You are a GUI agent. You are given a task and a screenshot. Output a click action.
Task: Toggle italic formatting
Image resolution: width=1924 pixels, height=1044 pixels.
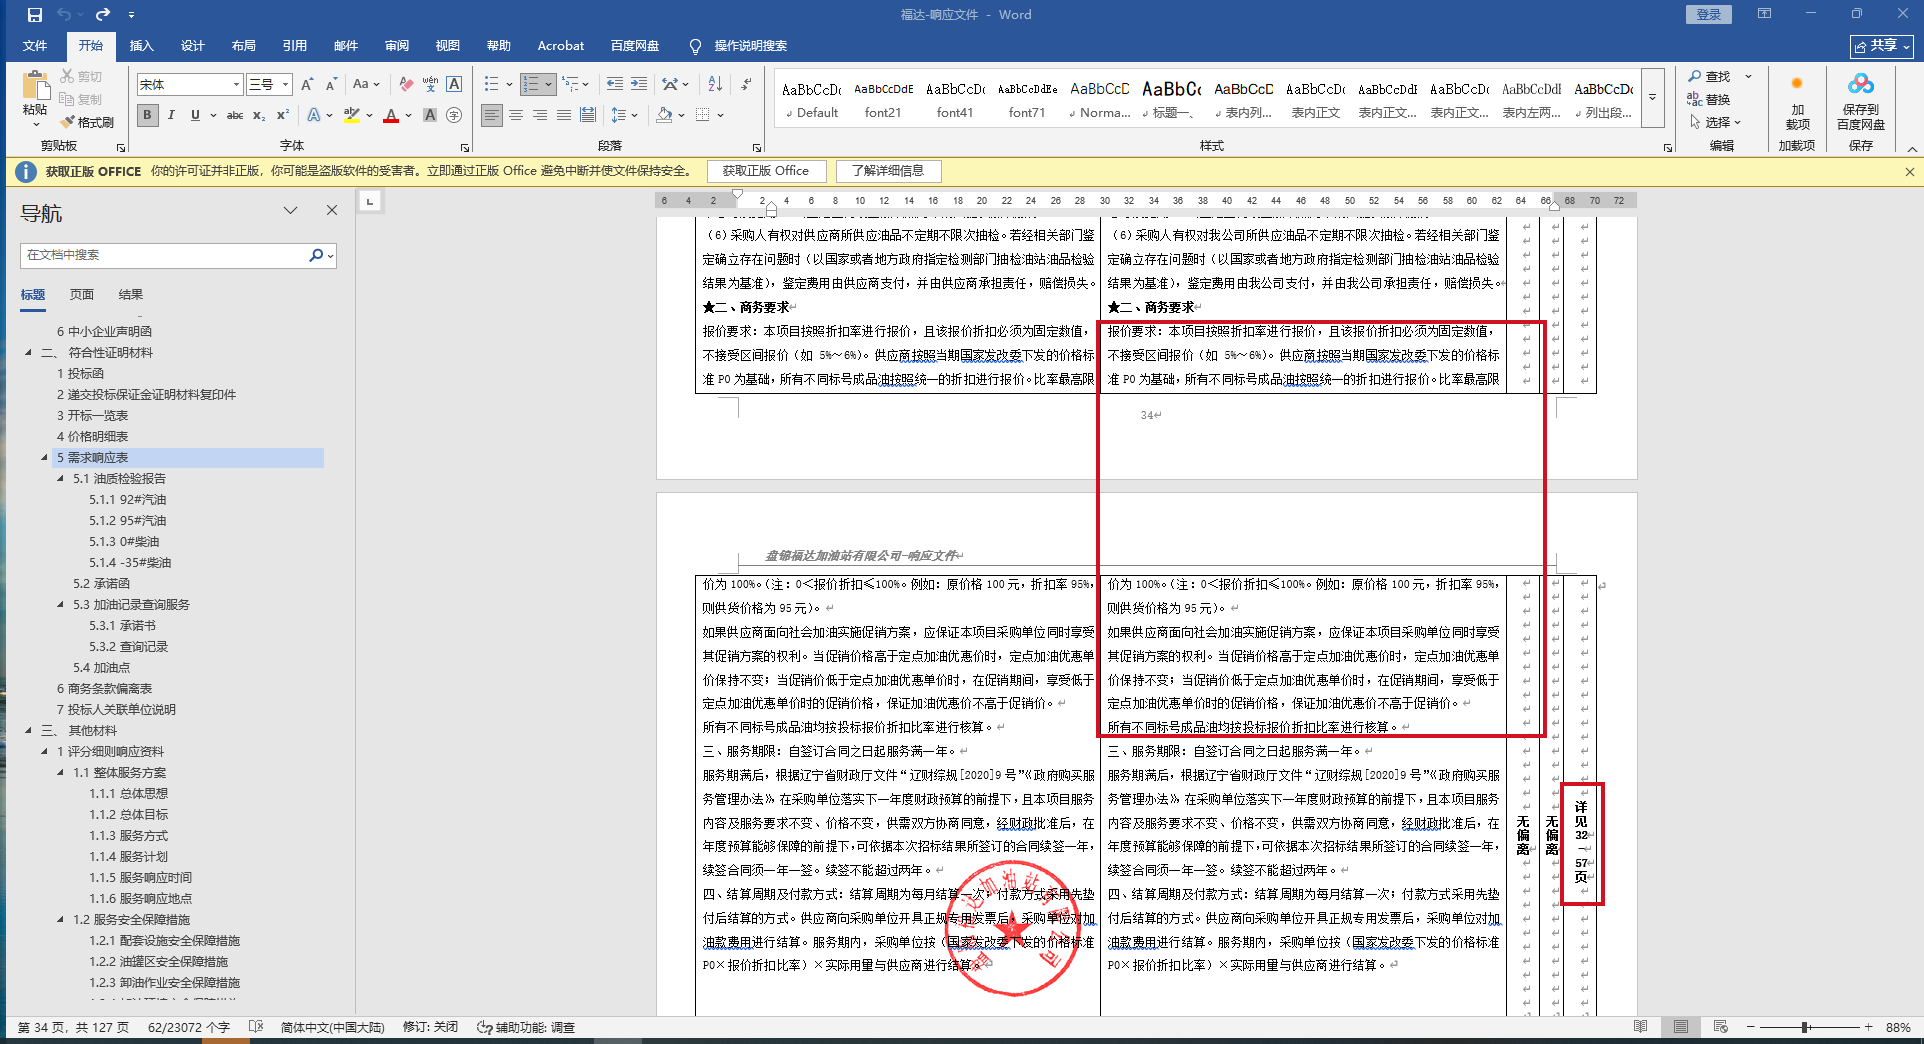point(171,116)
